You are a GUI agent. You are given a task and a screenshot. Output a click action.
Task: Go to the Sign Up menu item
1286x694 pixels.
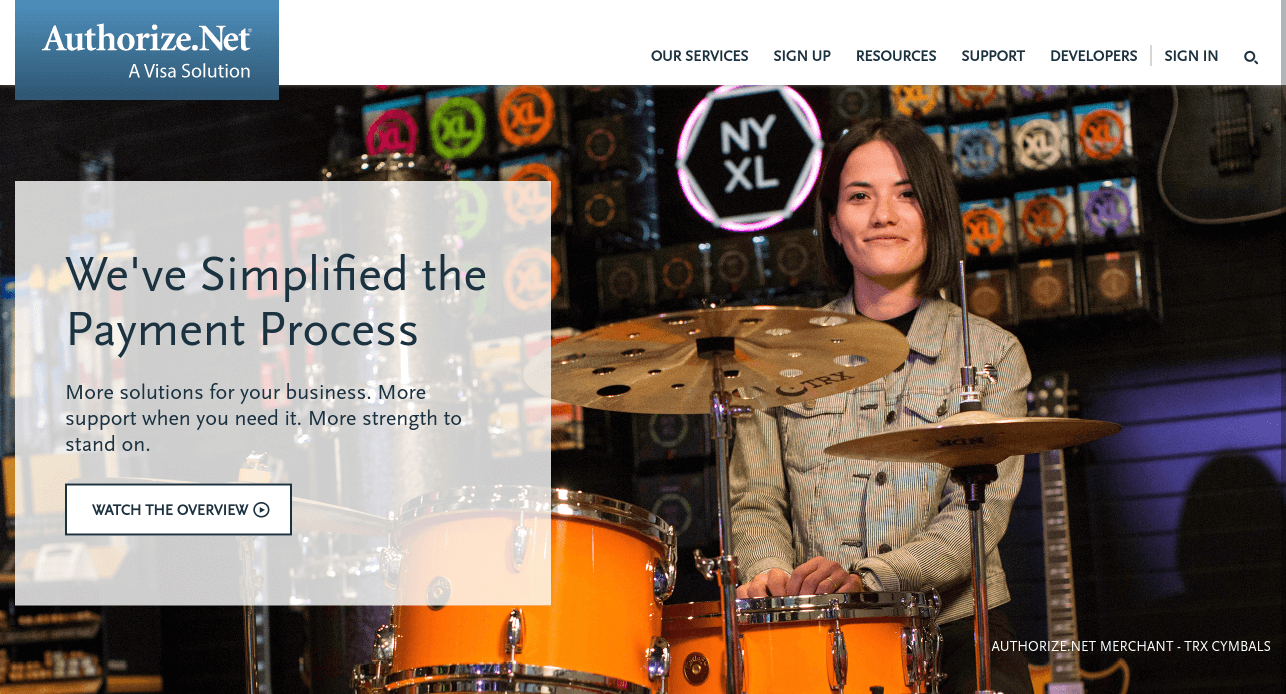click(802, 56)
